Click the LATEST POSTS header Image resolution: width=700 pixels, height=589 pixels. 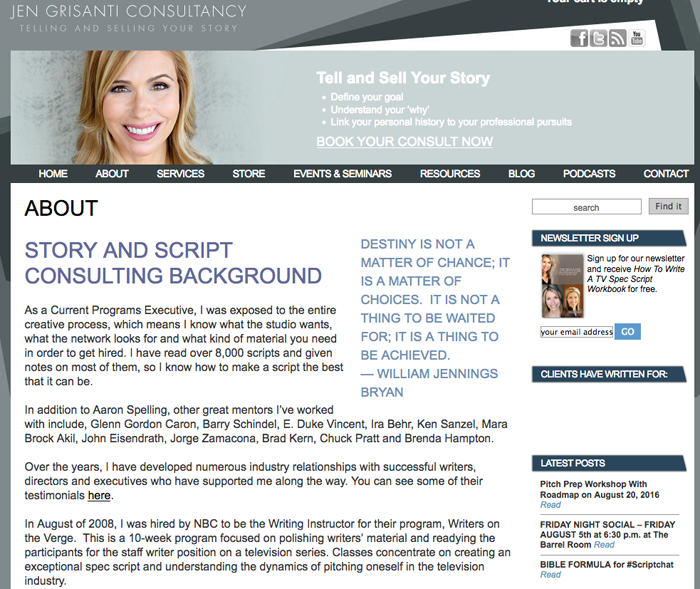pos(609,463)
